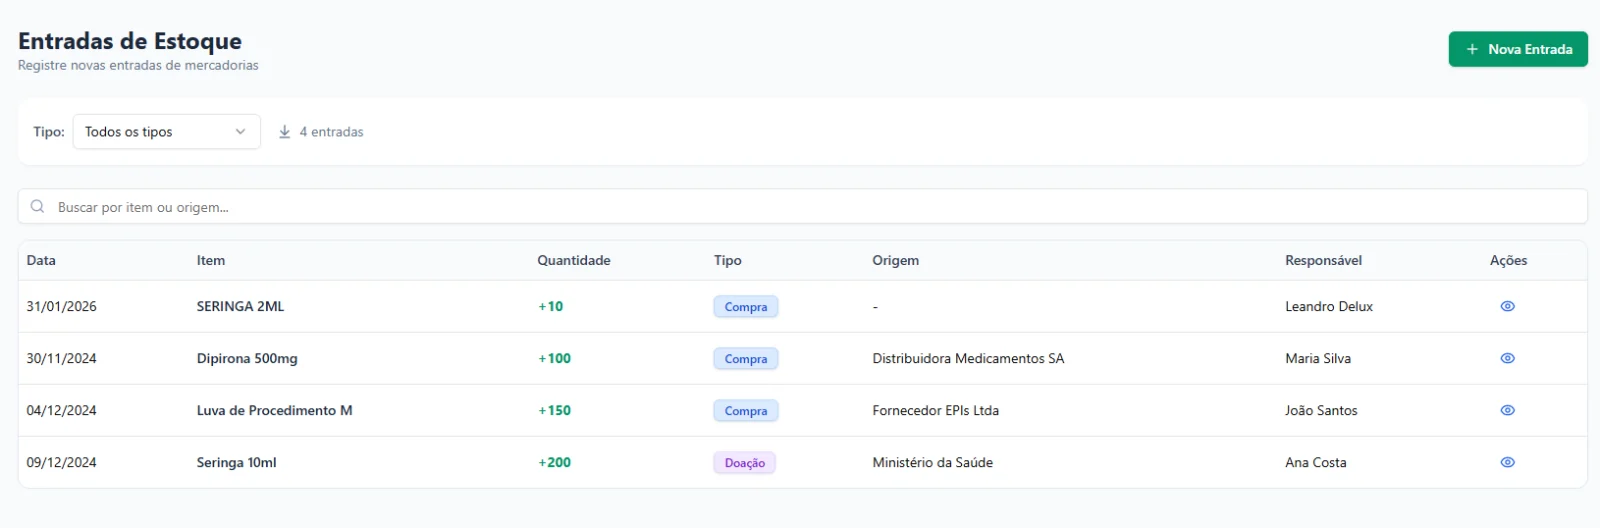
Task: Click origin Distribuidora Medicamentos SA
Action: pos(968,359)
